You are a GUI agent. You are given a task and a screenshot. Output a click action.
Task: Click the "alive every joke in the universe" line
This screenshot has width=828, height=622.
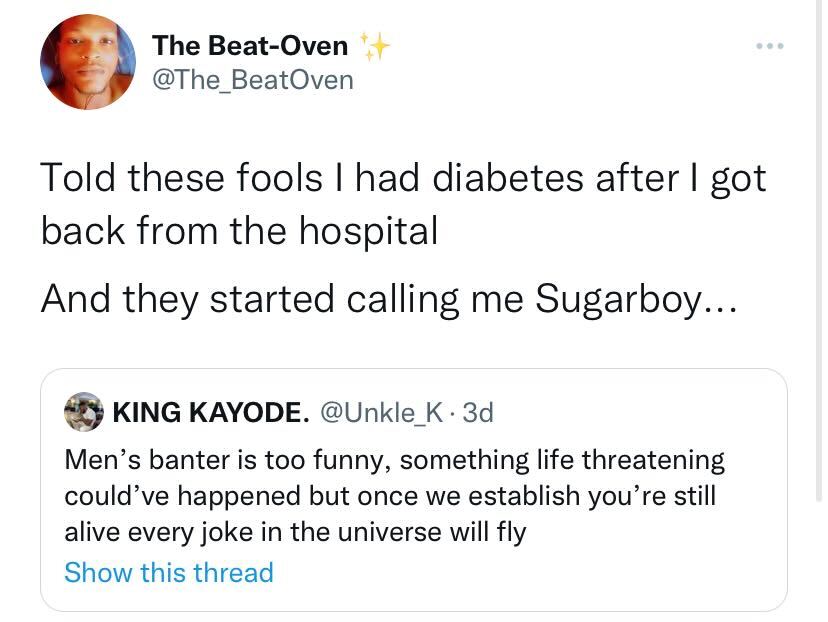tap(295, 532)
